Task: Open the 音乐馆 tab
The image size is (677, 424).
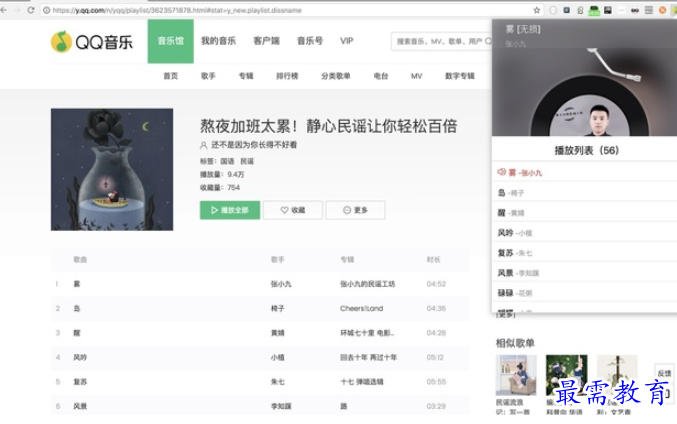Action: [x=171, y=41]
